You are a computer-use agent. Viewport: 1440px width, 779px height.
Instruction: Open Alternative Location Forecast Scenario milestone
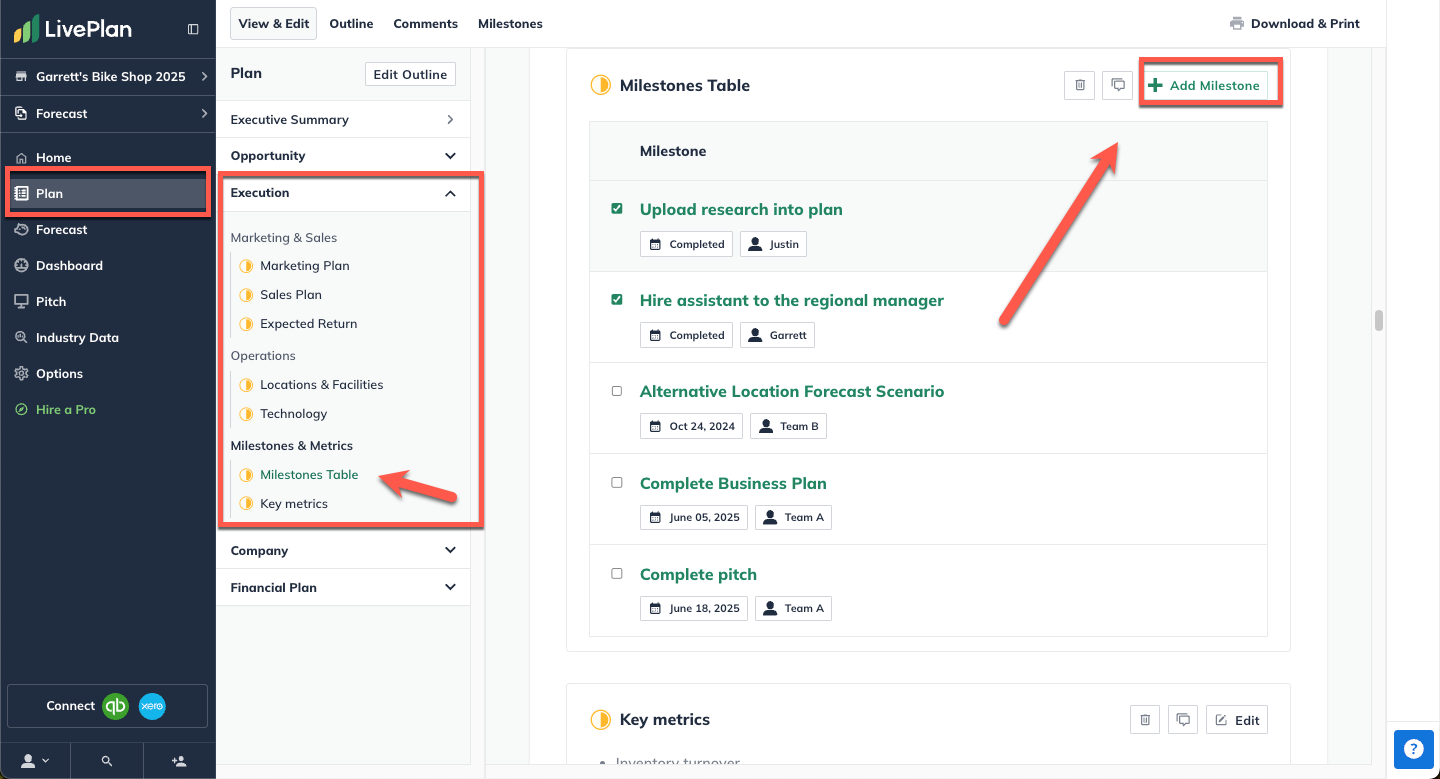[x=791, y=392]
